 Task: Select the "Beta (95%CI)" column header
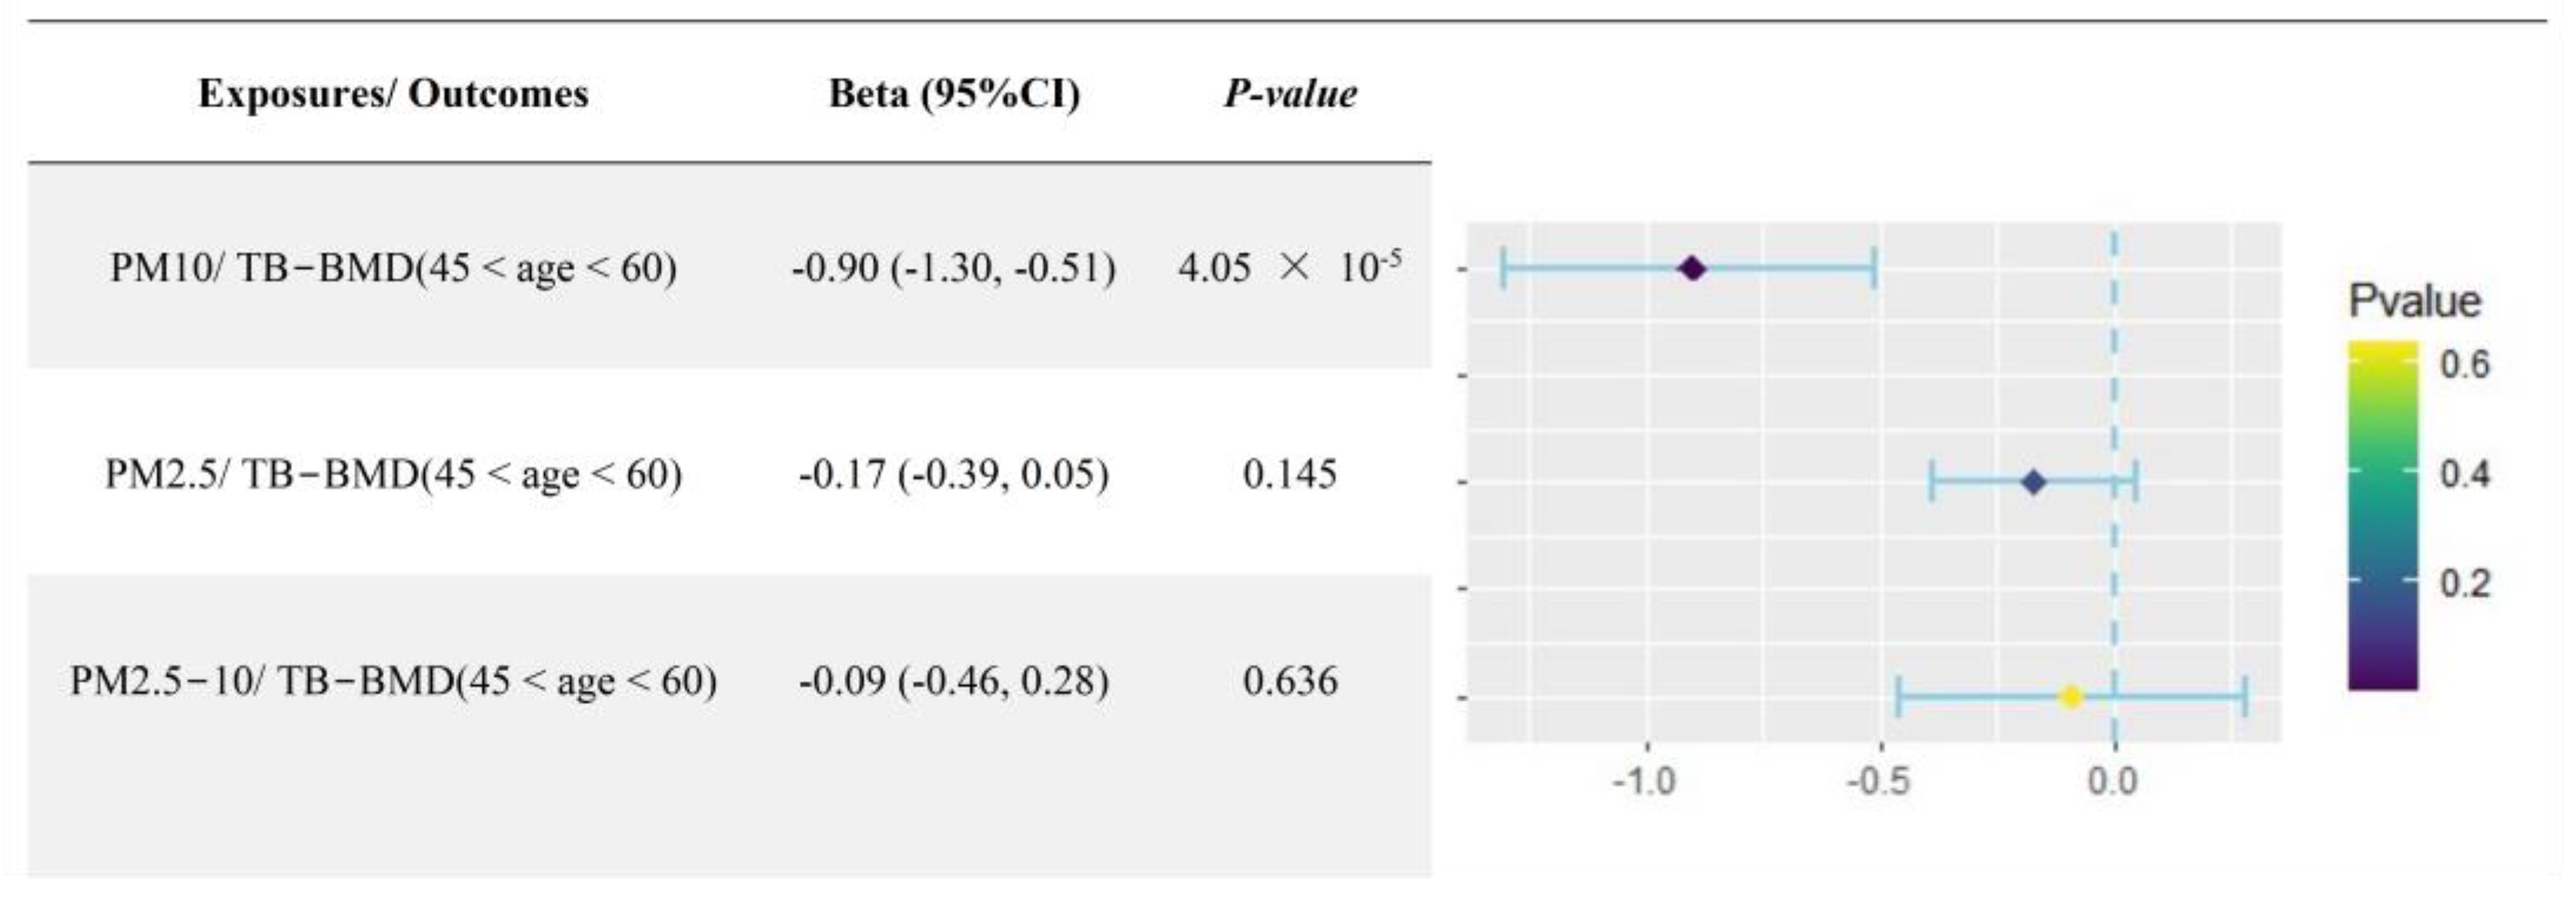pyautogui.click(x=954, y=94)
